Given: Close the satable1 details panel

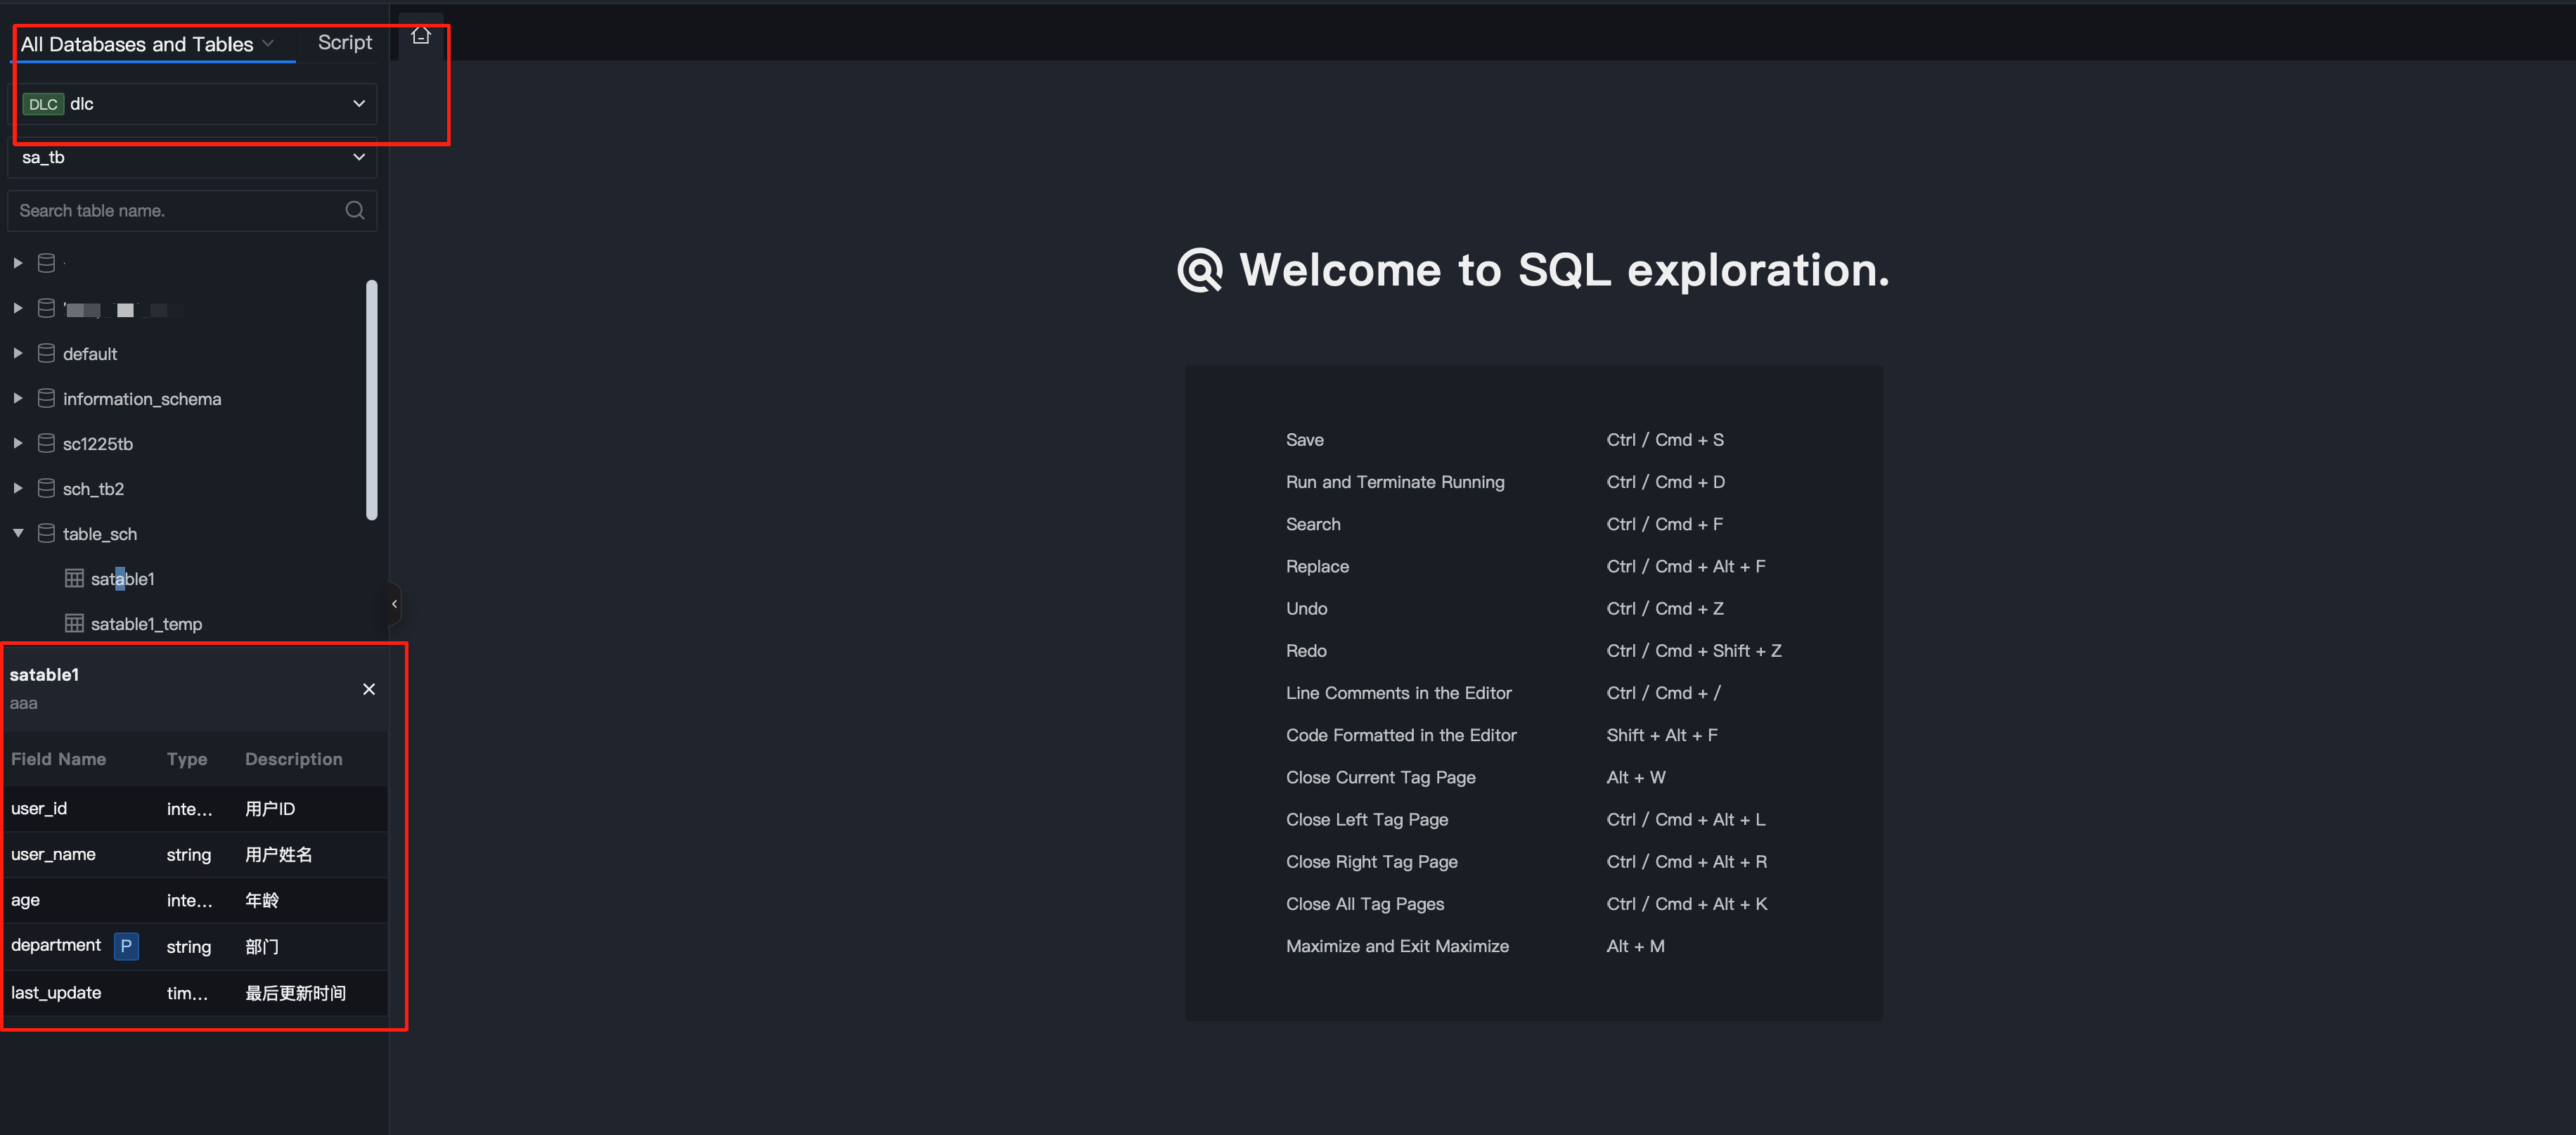Looking at the screenshot, I should (369, 689).
